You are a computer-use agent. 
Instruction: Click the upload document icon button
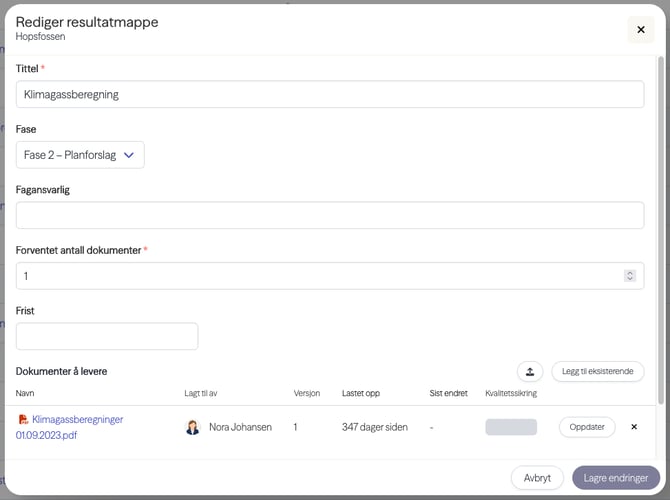(x=529, y=371)
